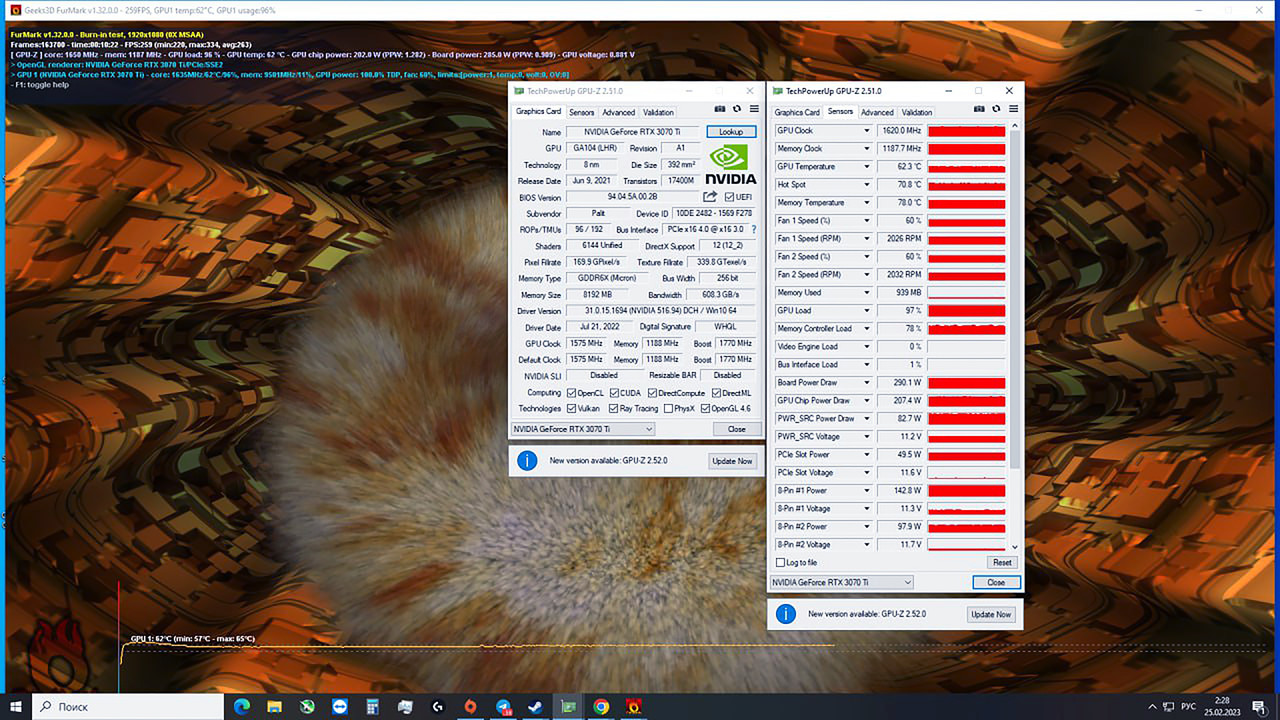The height and width of the screenshot is (720, 1280).
Task: Toggle the OpenCL checkbox
Action: 571,393
